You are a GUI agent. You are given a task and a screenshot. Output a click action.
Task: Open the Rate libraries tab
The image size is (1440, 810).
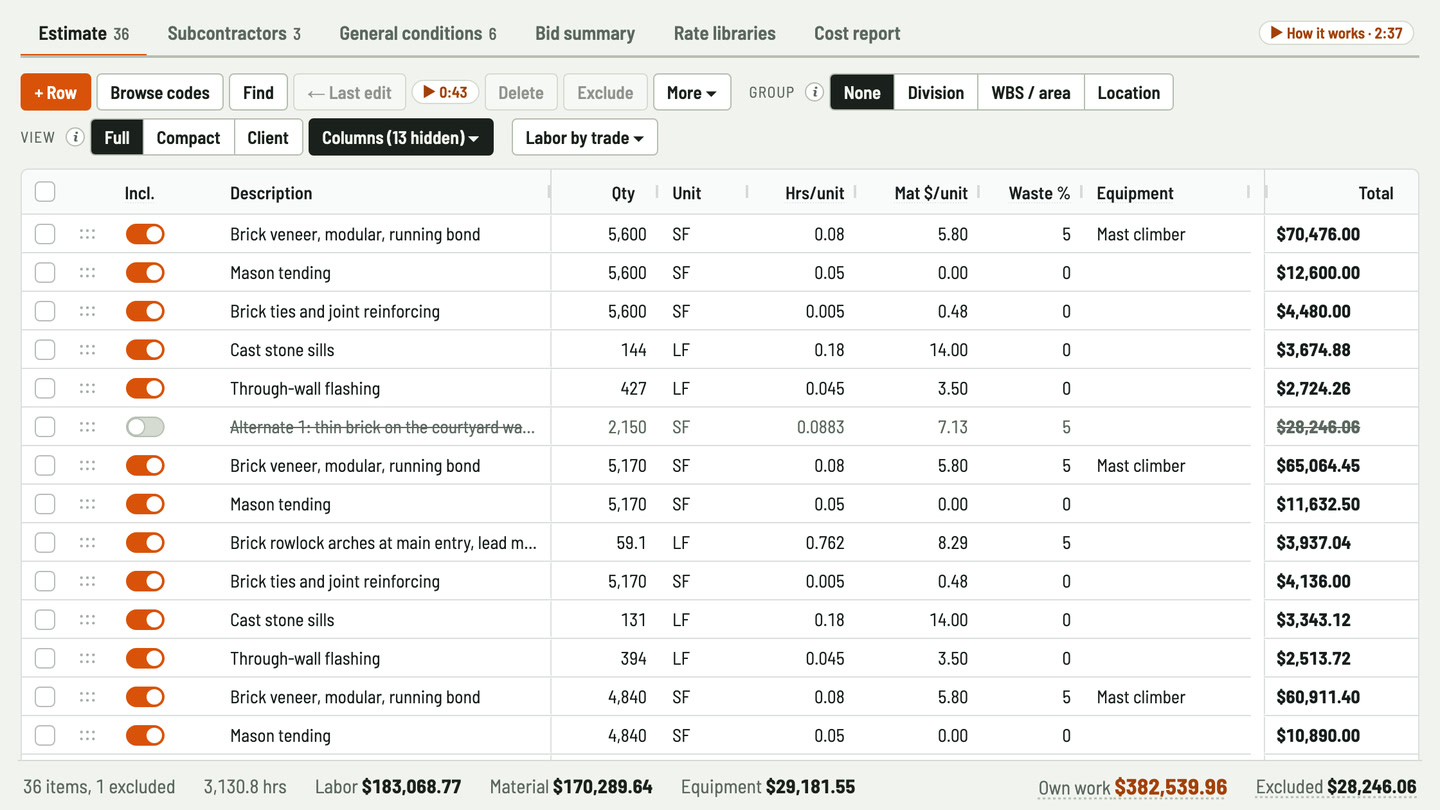(725, 33)
